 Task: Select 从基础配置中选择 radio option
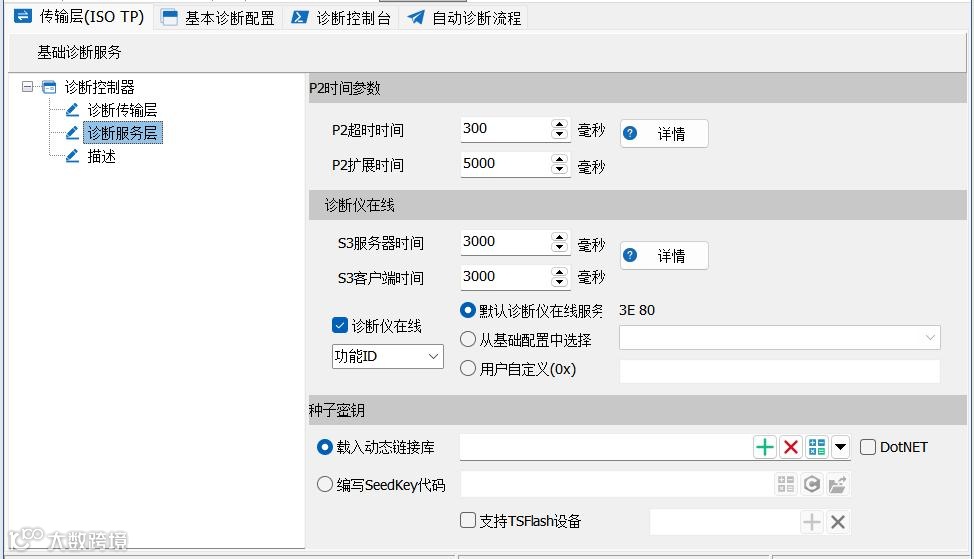pyautogui.click(x=468, y=339)
